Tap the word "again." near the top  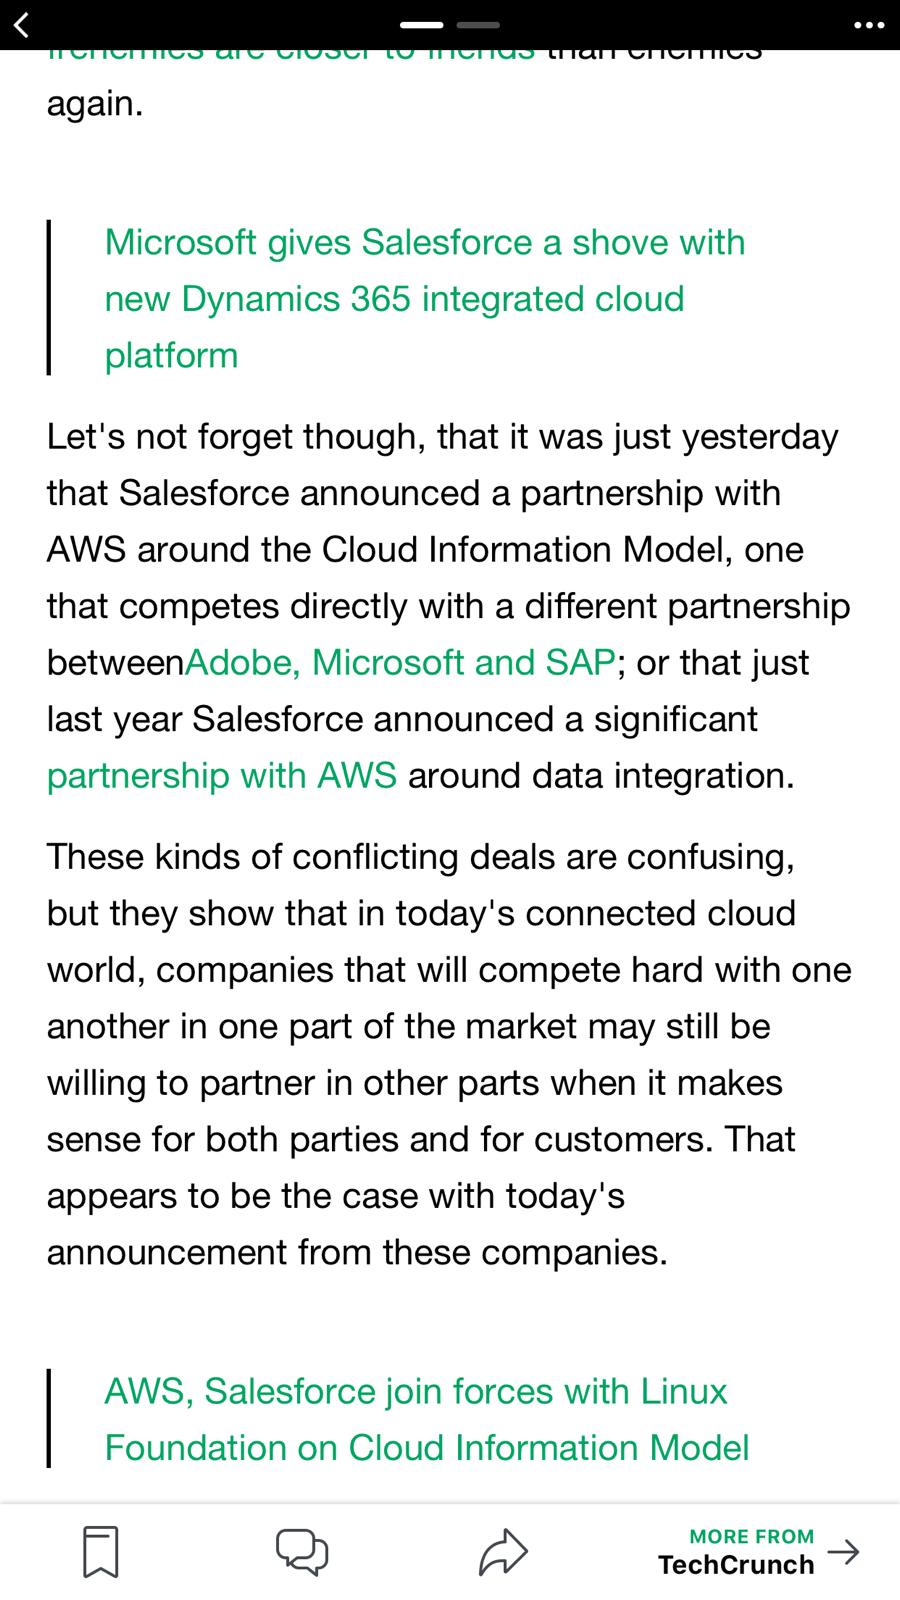click(x=95, y=104)
